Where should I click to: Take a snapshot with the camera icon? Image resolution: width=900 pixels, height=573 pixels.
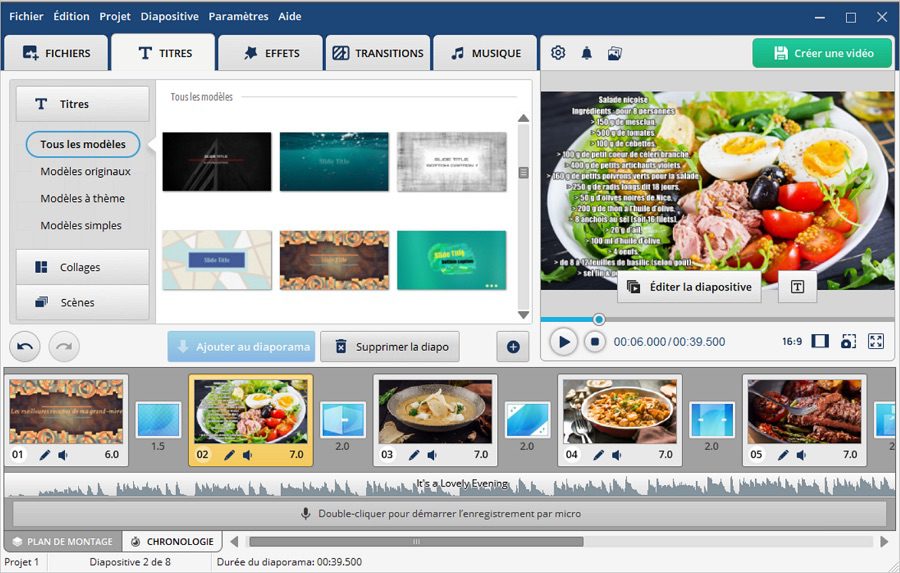coord(848,341)
